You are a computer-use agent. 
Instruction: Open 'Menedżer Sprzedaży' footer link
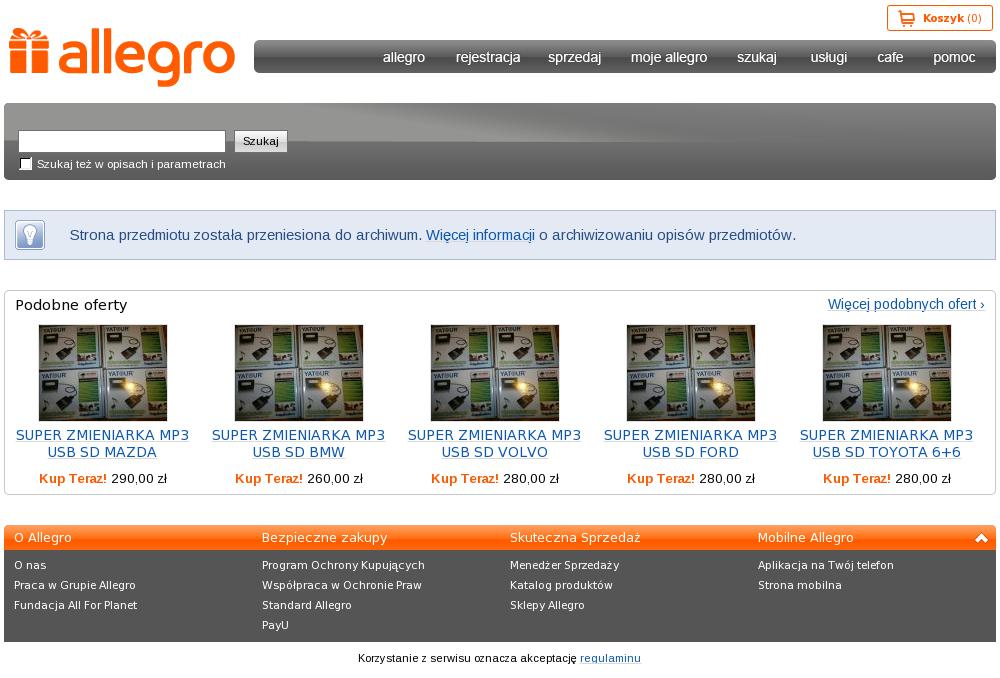tap(564, 565)
